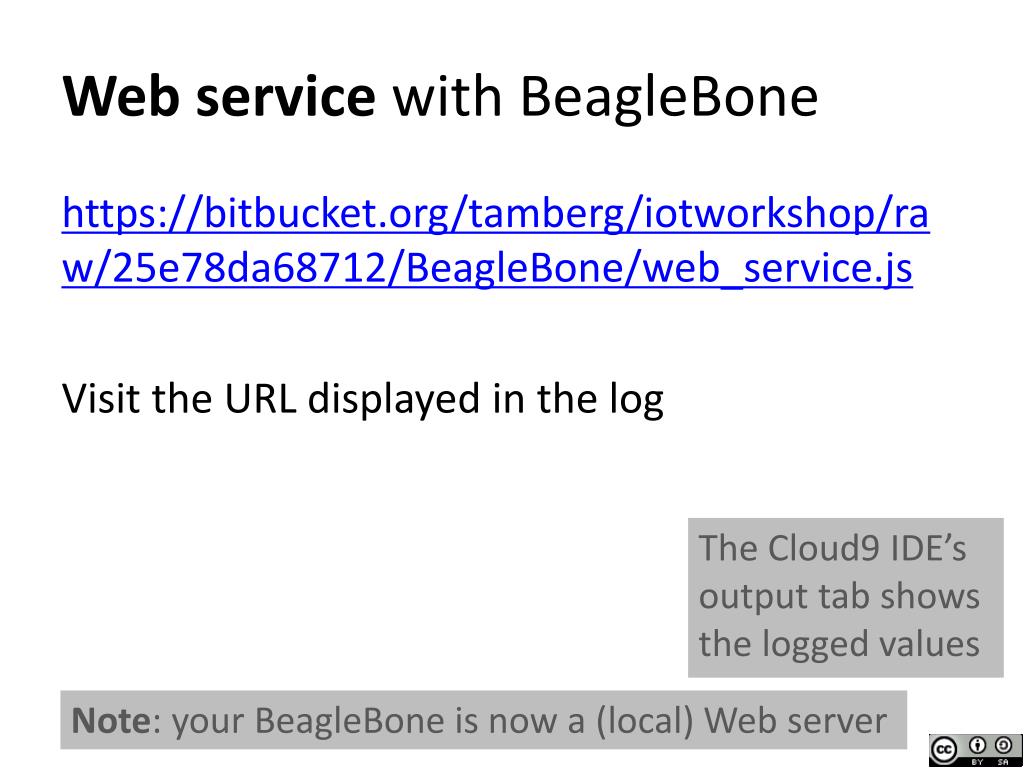Click the word 'Cloud9' in the gray callout
This screenshot has height=768, width=1024.
(818, 548)
